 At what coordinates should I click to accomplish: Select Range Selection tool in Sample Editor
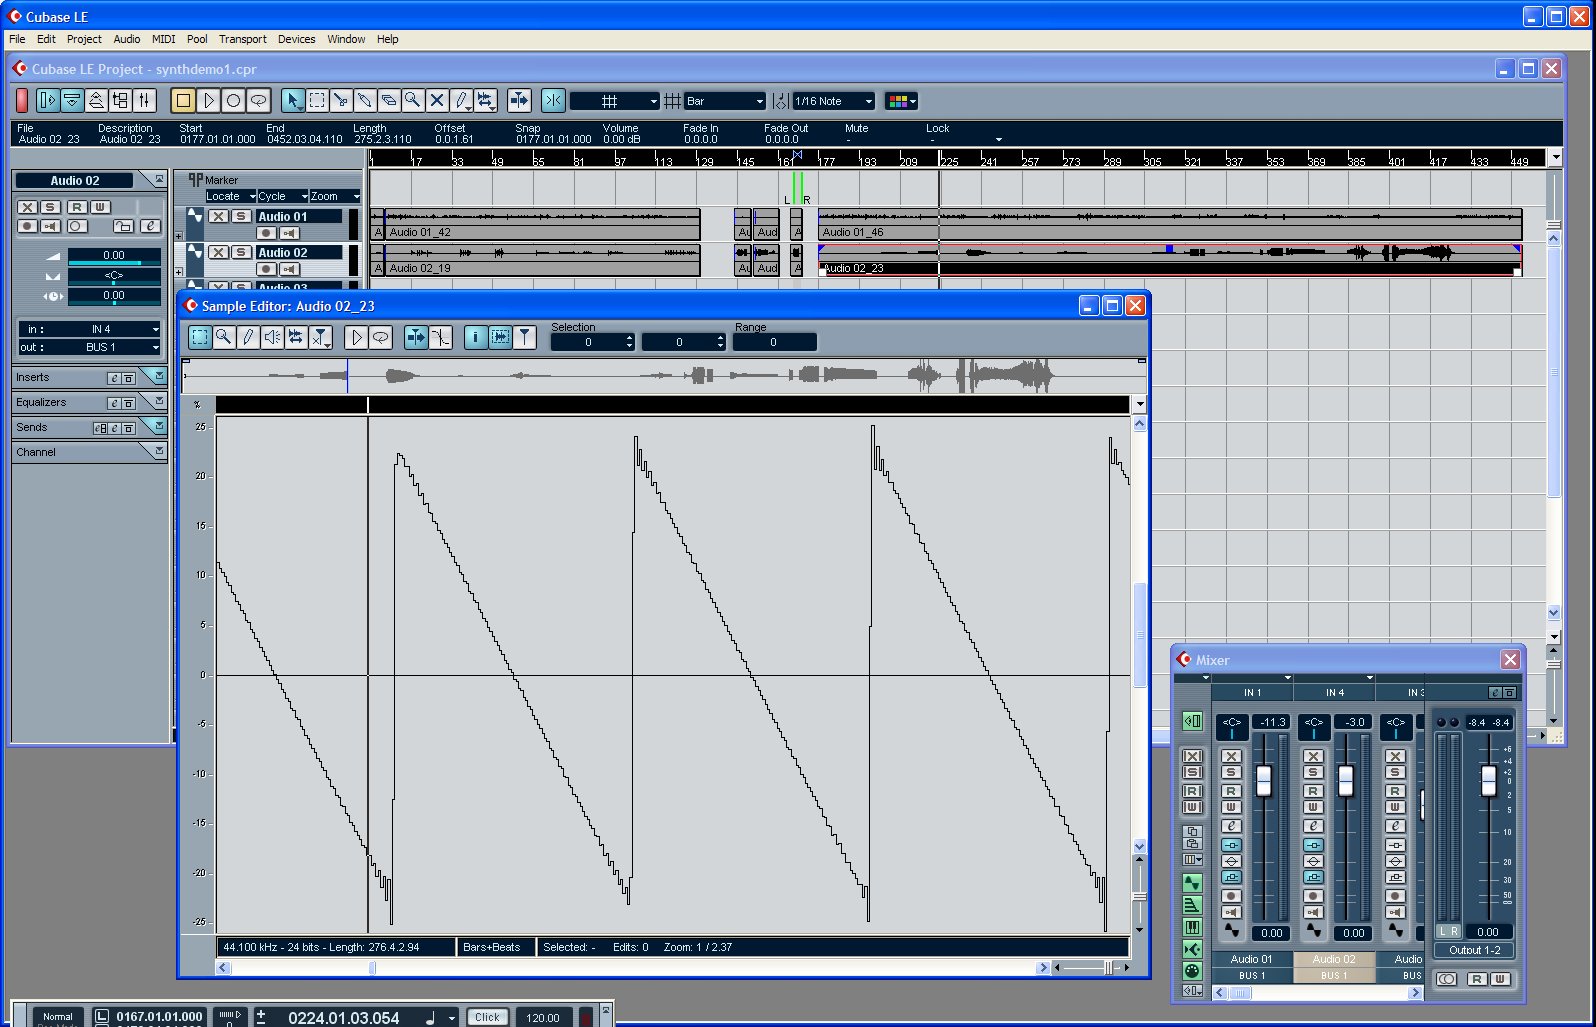tap(200, 338)
